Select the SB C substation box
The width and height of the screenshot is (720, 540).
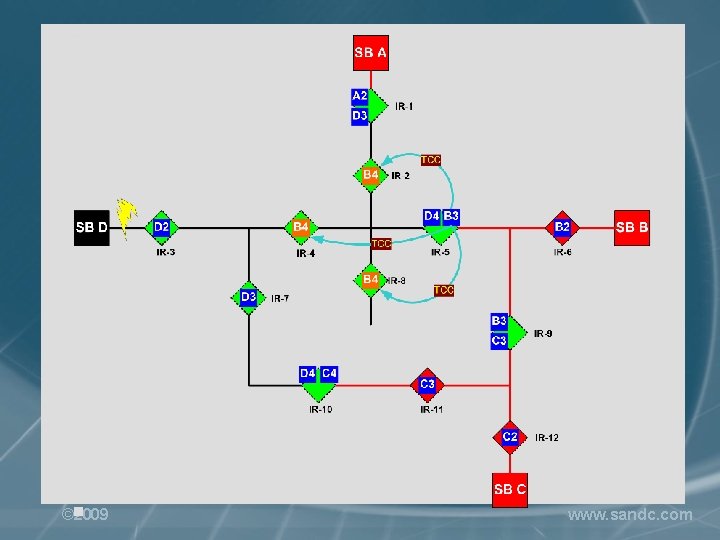(510, 490)
